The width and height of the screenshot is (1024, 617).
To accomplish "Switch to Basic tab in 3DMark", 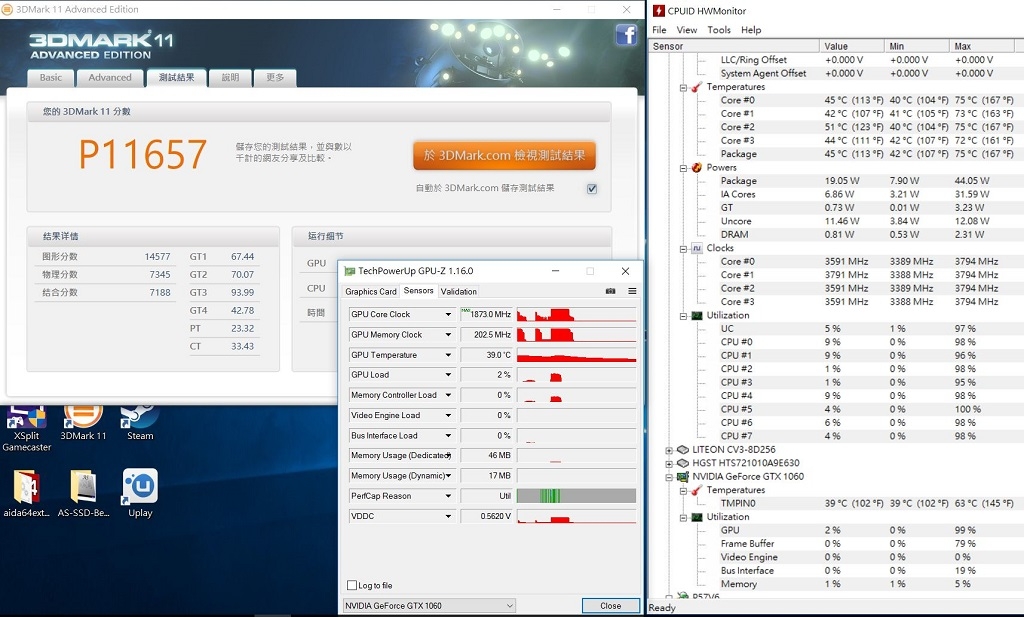I will 50,78.
